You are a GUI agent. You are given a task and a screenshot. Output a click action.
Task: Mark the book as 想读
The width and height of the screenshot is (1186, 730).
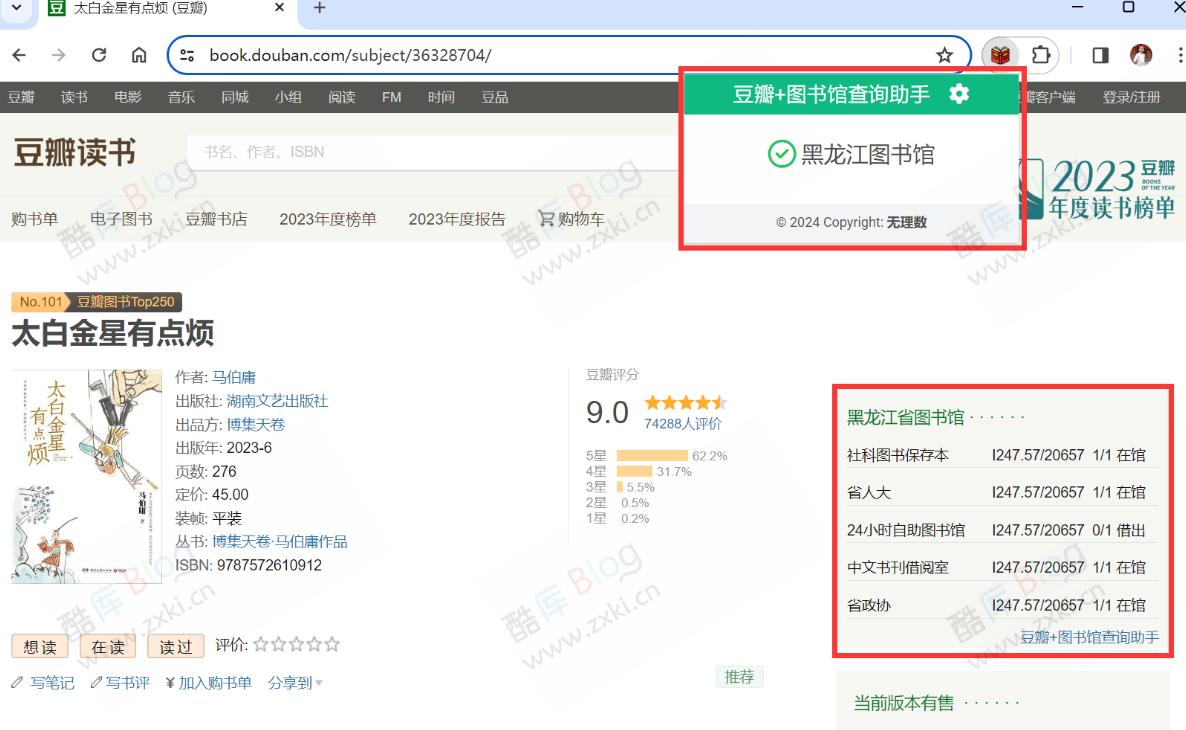pyautogui.click(x=40, y=646)
